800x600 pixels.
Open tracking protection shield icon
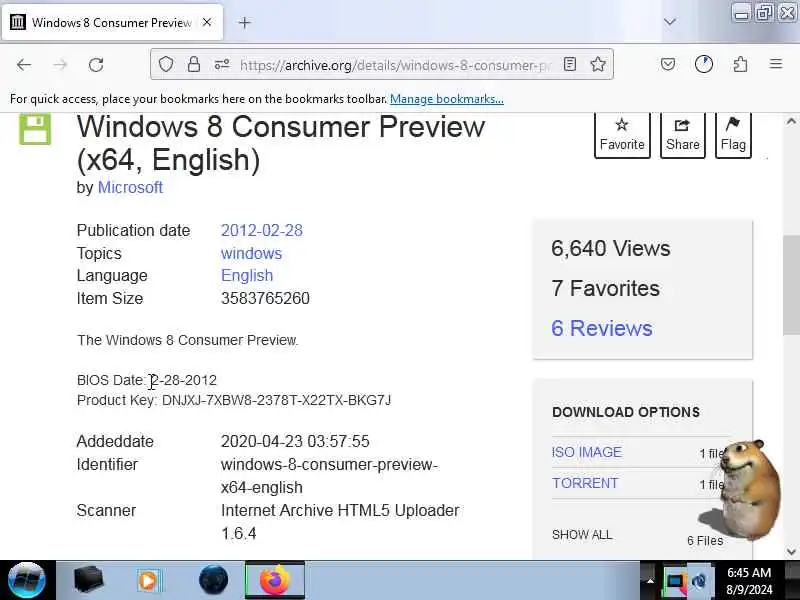[x=166, y=64]
